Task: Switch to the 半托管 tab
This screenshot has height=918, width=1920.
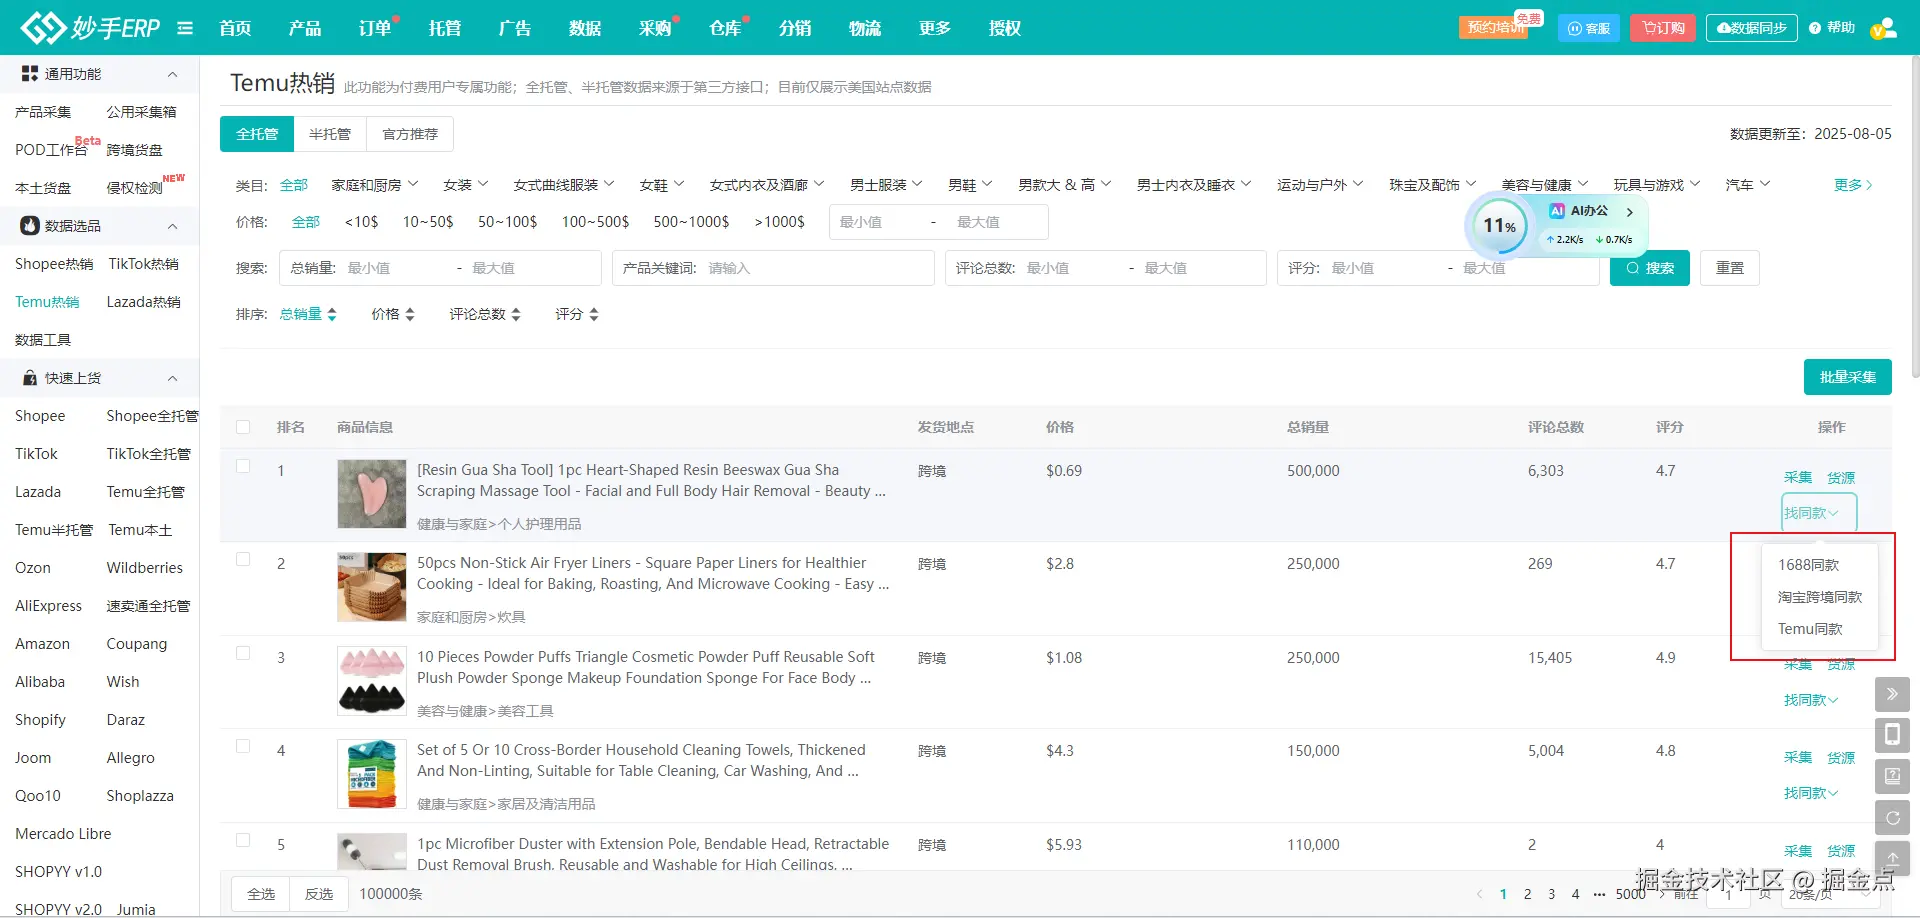Action: point(330,134)
